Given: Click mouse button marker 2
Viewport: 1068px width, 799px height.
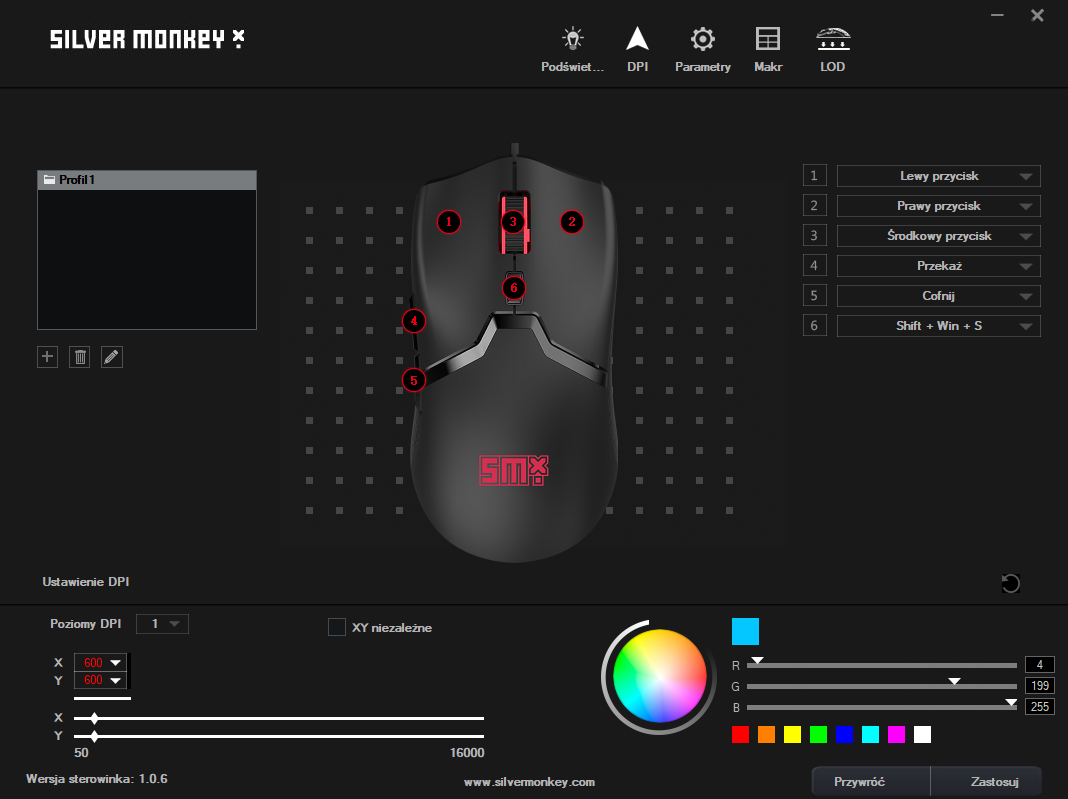Looking at the screenshot, I should 571,221.
